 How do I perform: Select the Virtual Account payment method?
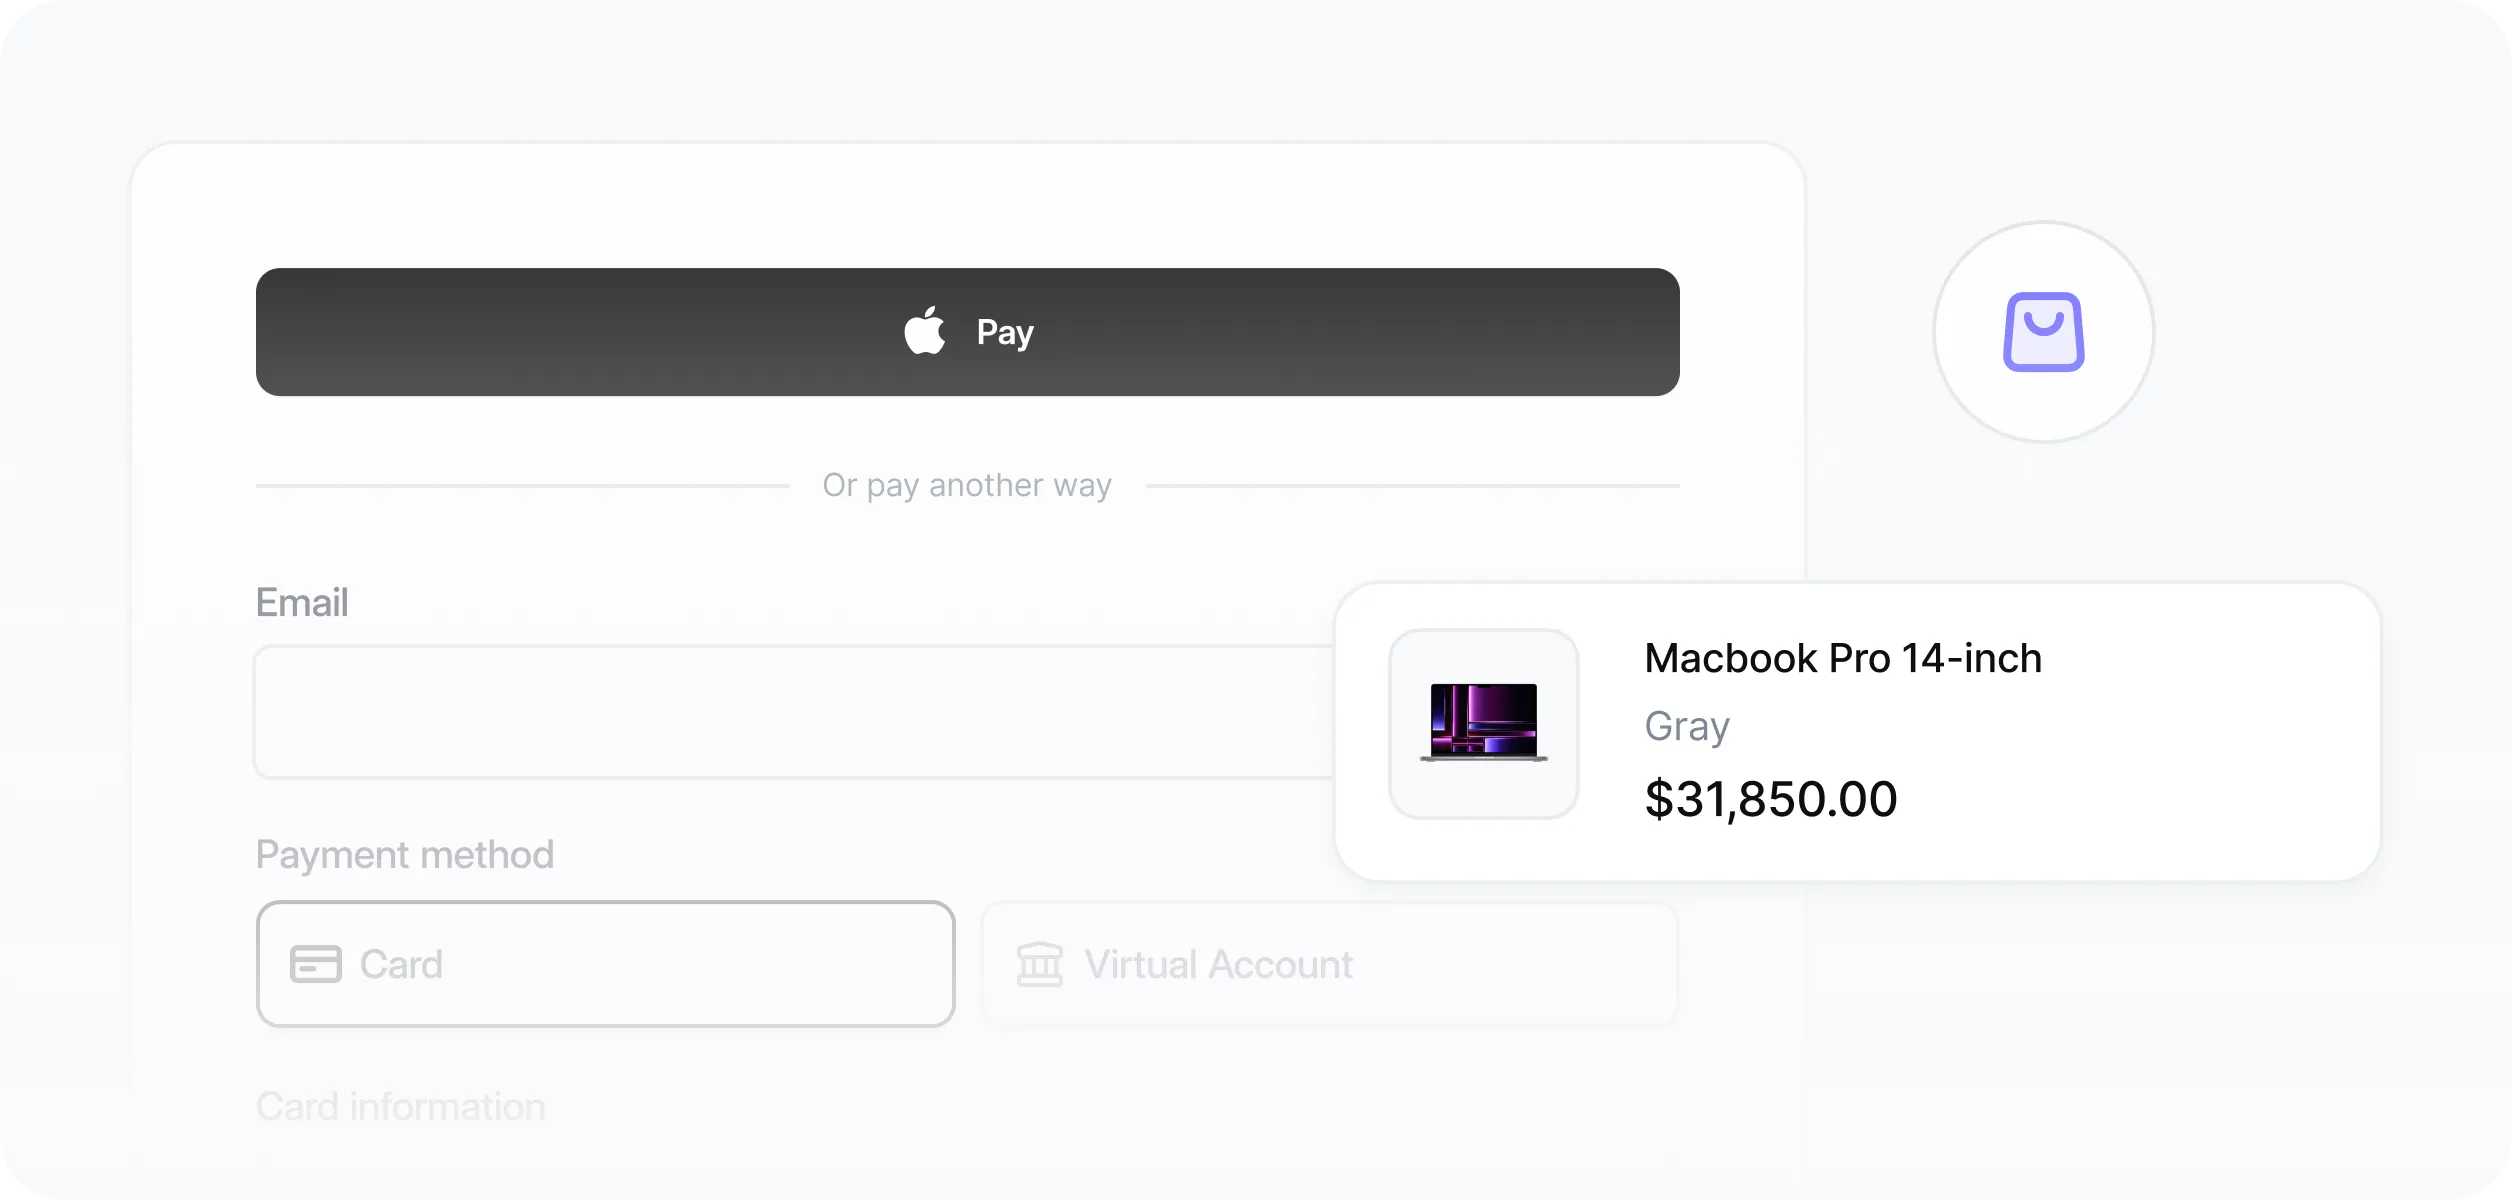click(x=1330, y=964)
